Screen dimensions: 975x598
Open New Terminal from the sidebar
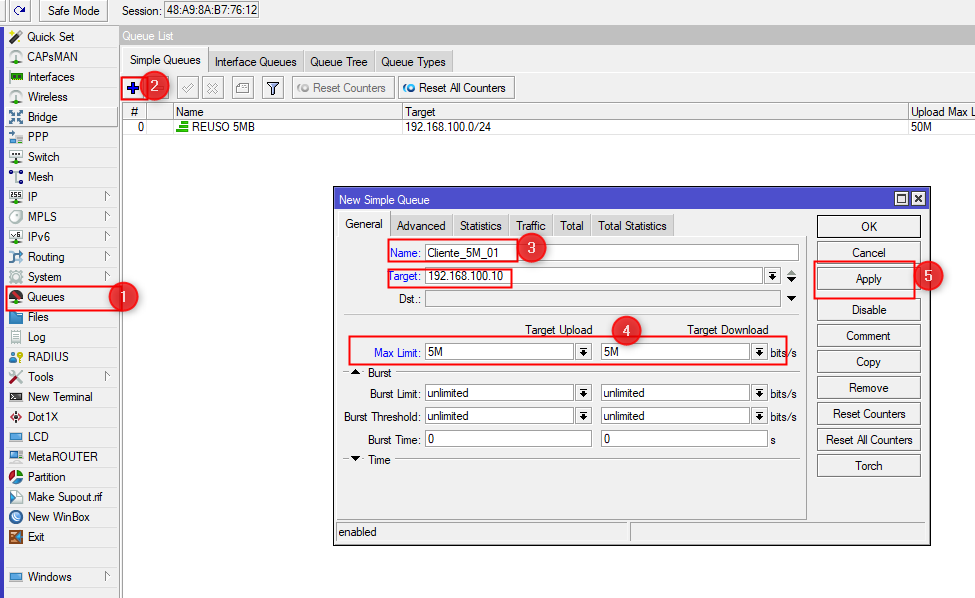tap(59, 397)
